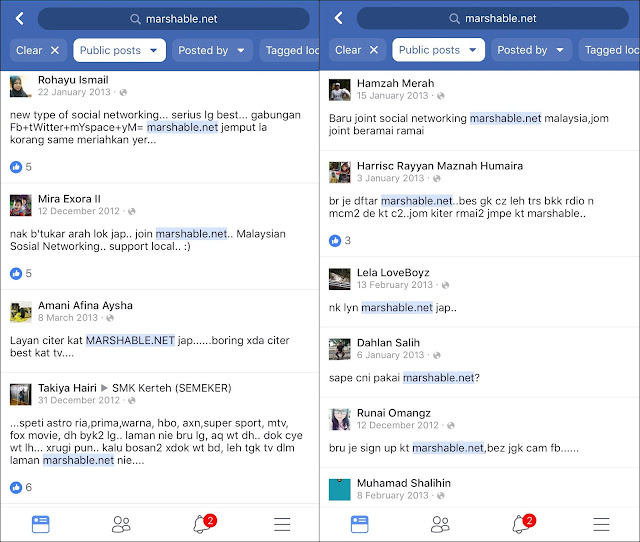This screenshot has height=542, width=640.
Task: Open Friends tab icon in left screen
Action: pyautogui.click(x=121, y=524)
